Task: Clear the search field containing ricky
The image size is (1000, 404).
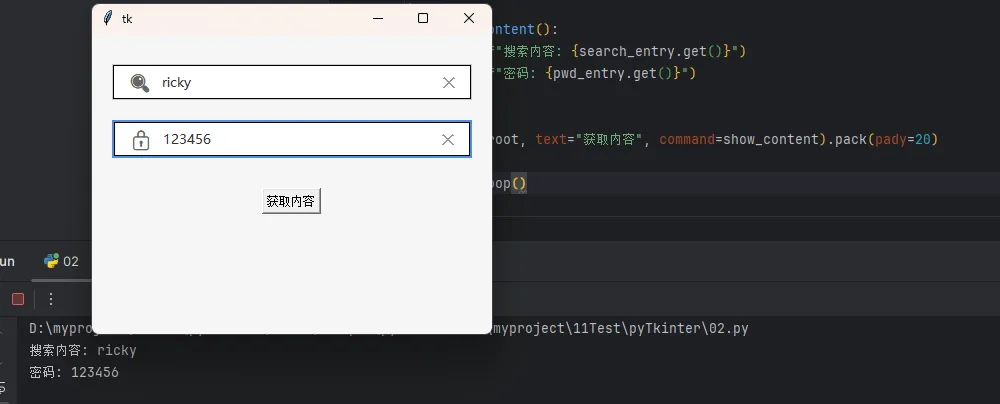Action: click(449, 83)
